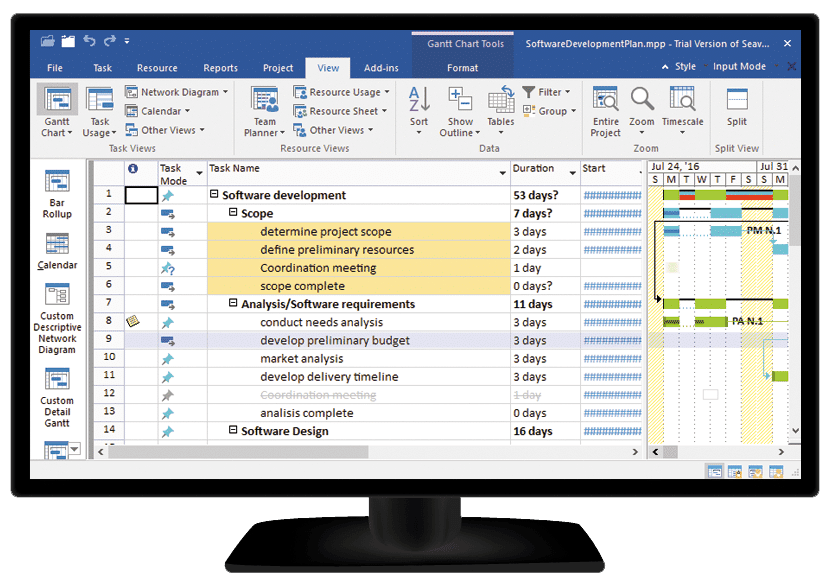Open the Task Name column filter arrow
830x580 pixels.
tap(502, 173)
